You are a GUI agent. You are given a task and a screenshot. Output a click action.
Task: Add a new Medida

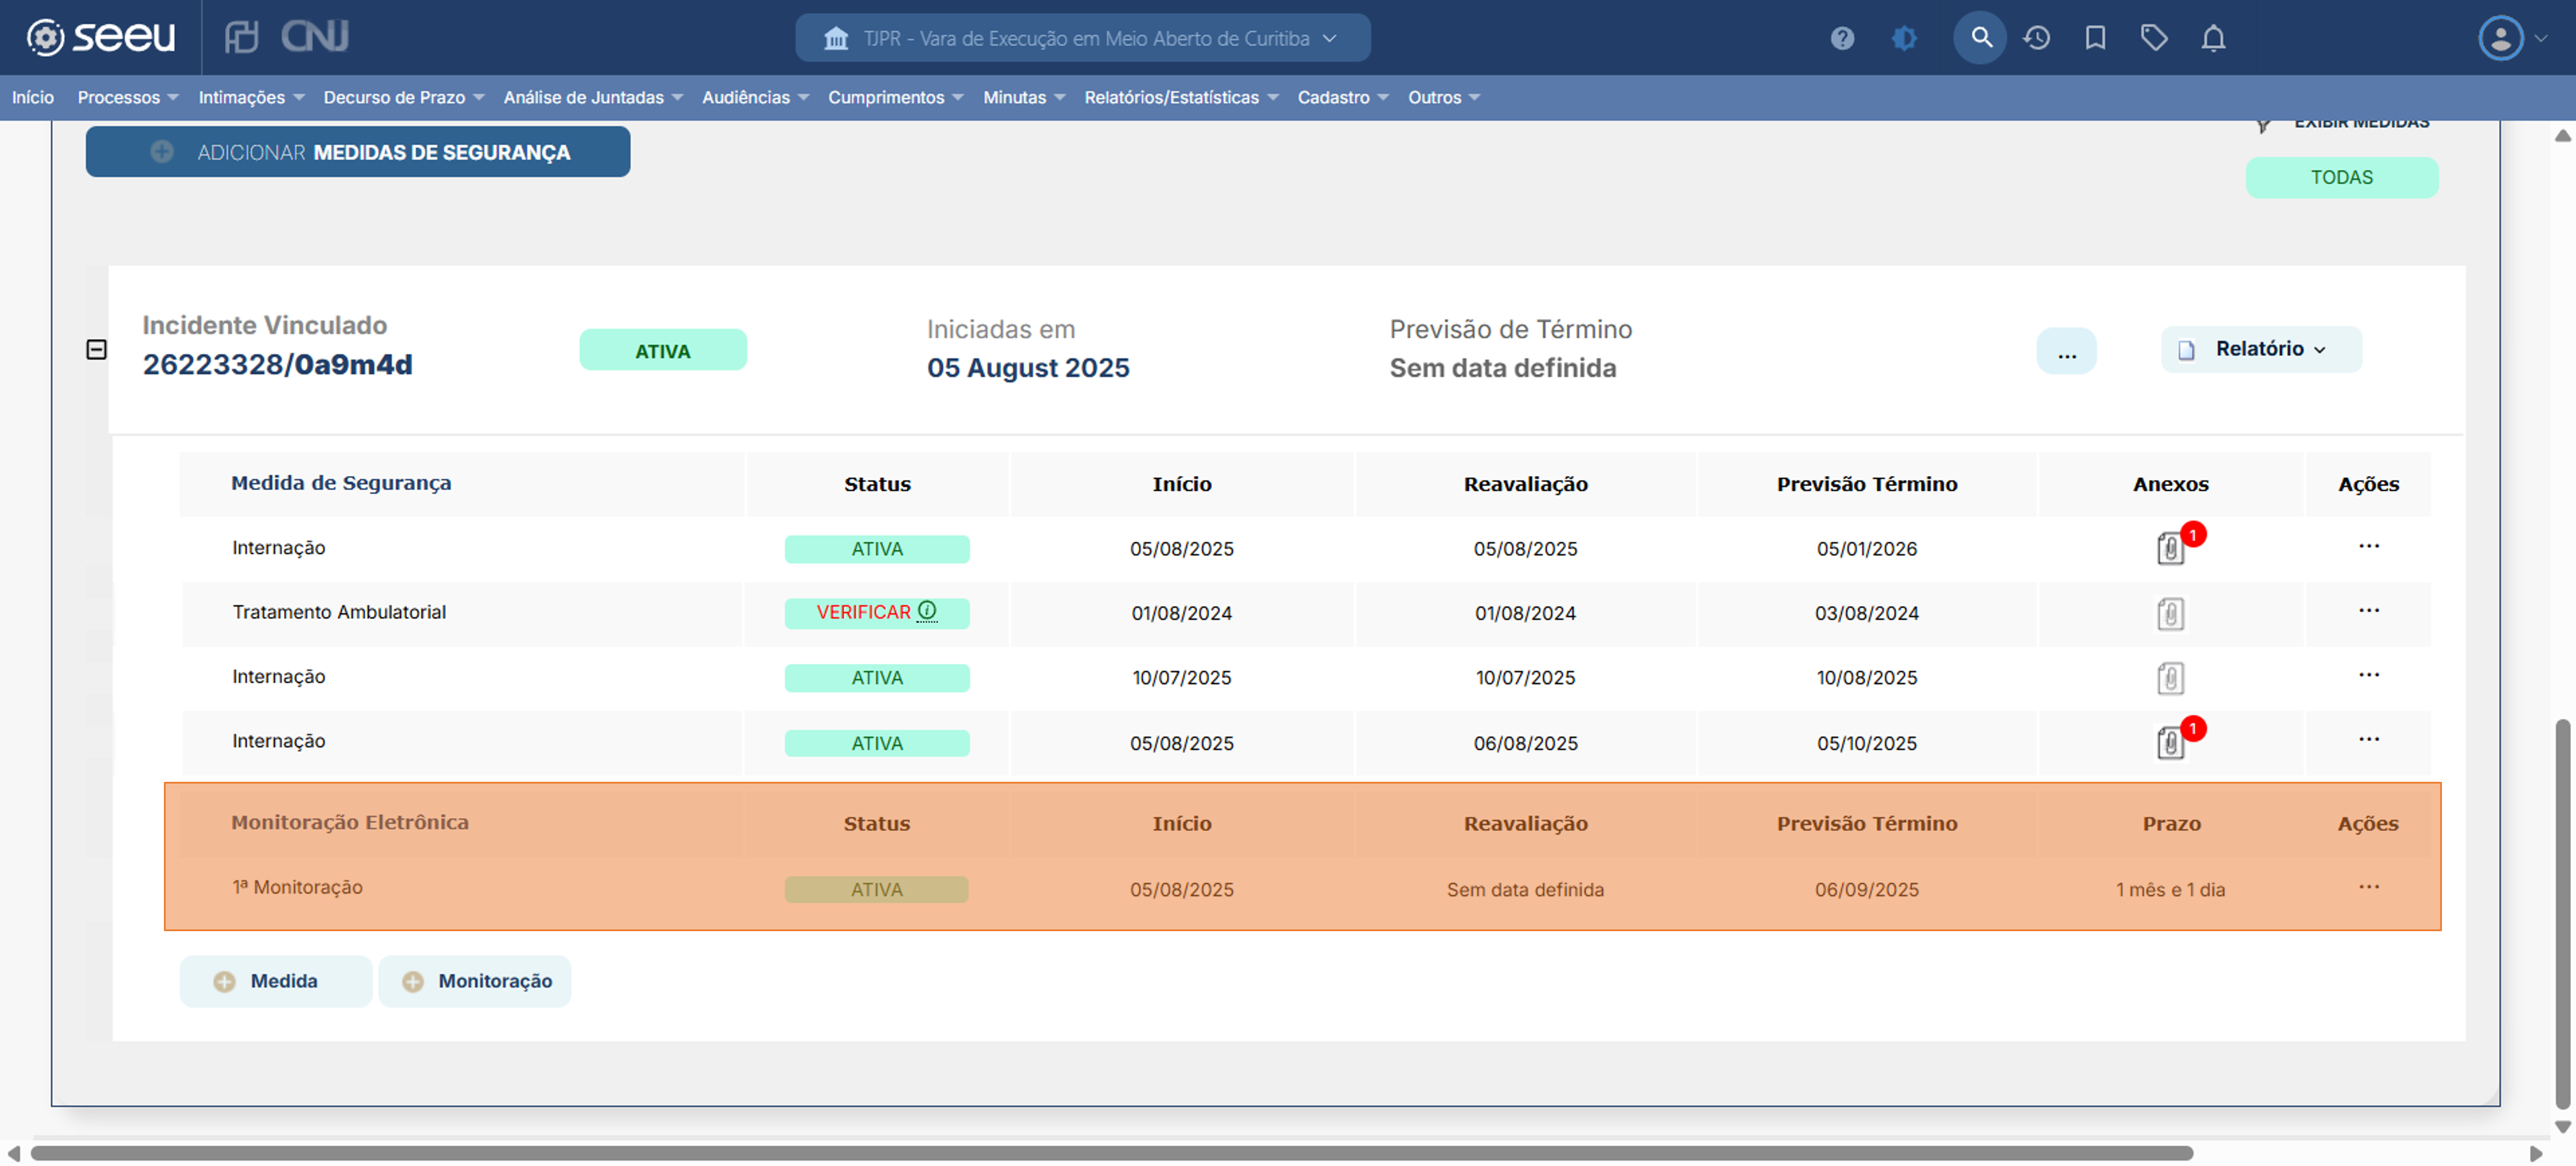276,981
